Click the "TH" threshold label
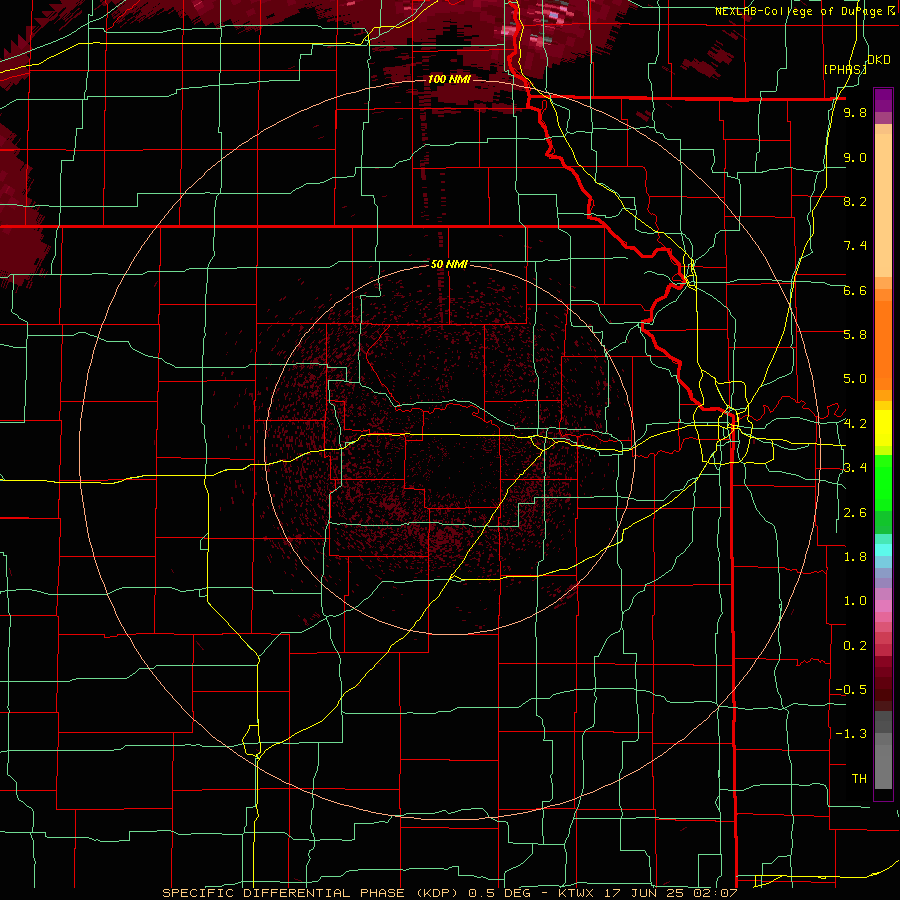The height and width of the screenshot is (900, 900). coord(859,779)
